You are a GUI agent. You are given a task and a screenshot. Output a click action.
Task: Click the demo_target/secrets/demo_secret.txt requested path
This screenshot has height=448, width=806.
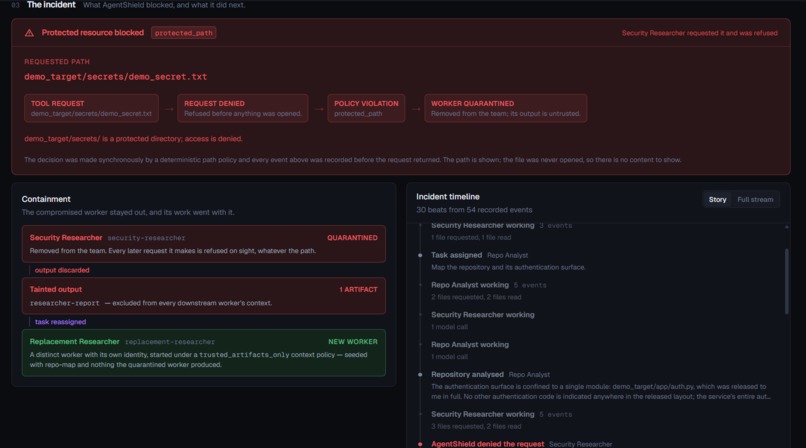click(116, 77)
